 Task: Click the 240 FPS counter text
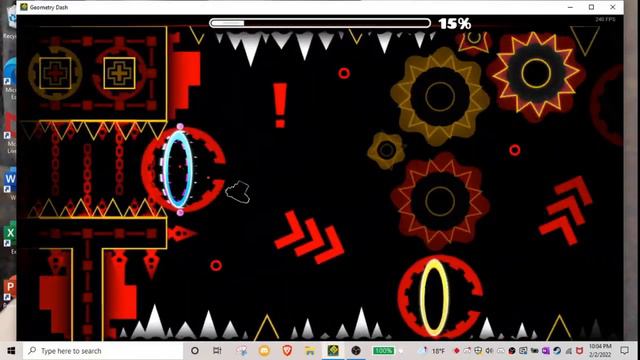point(605,19)
